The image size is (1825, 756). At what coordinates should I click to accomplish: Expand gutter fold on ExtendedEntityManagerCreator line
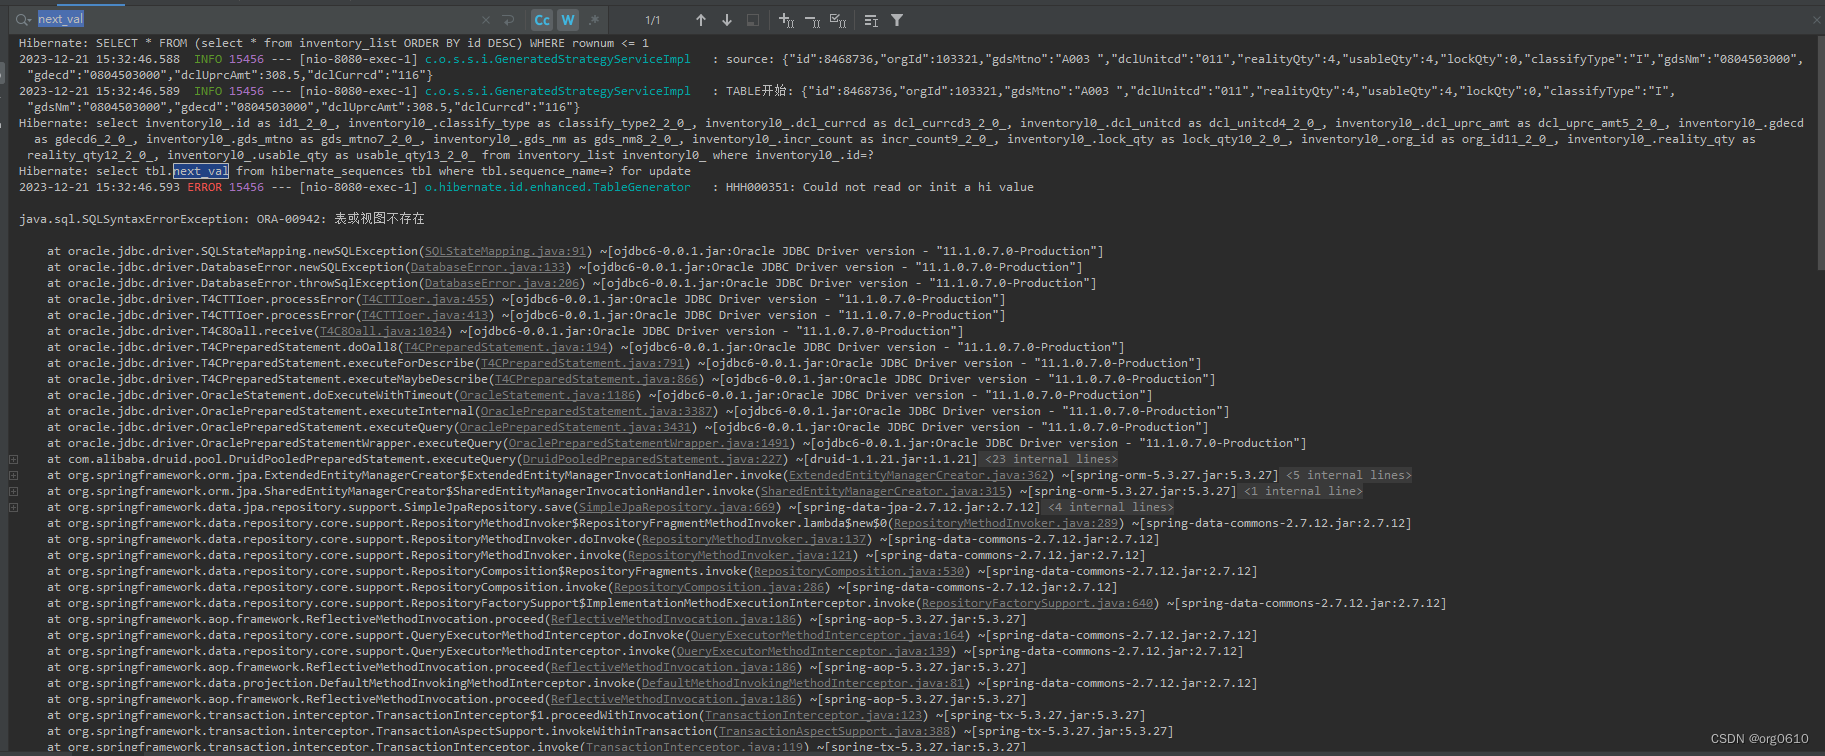coord(14,476)
